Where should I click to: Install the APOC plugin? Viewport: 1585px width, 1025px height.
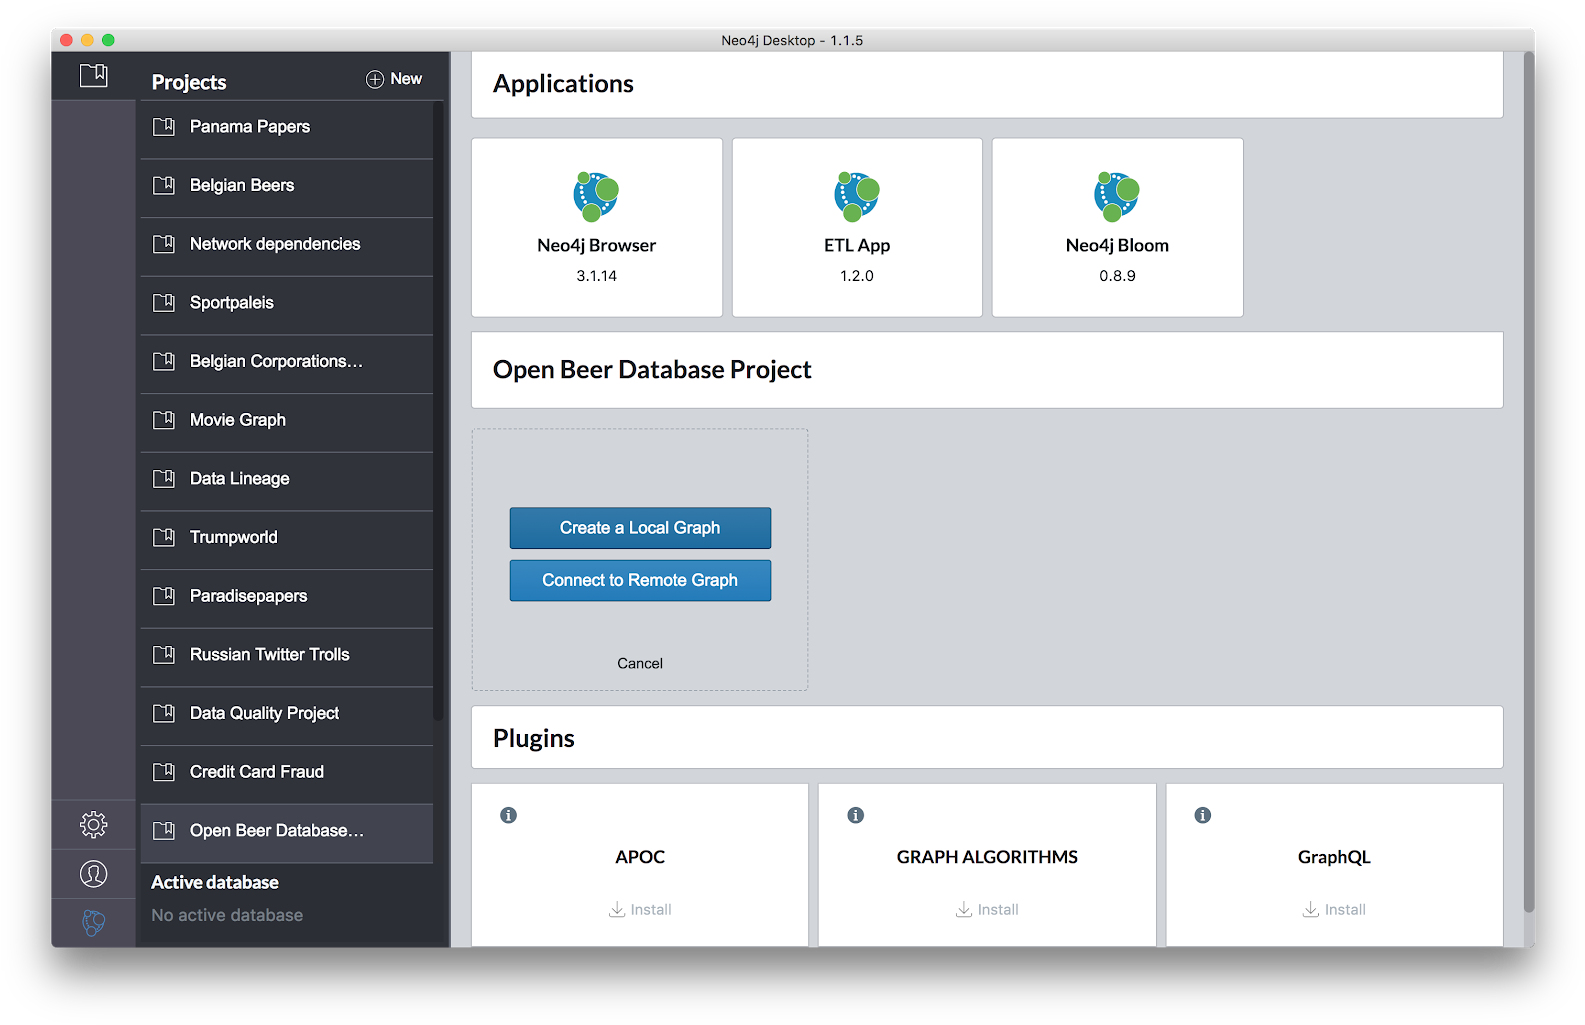click(x=640, y=909)
